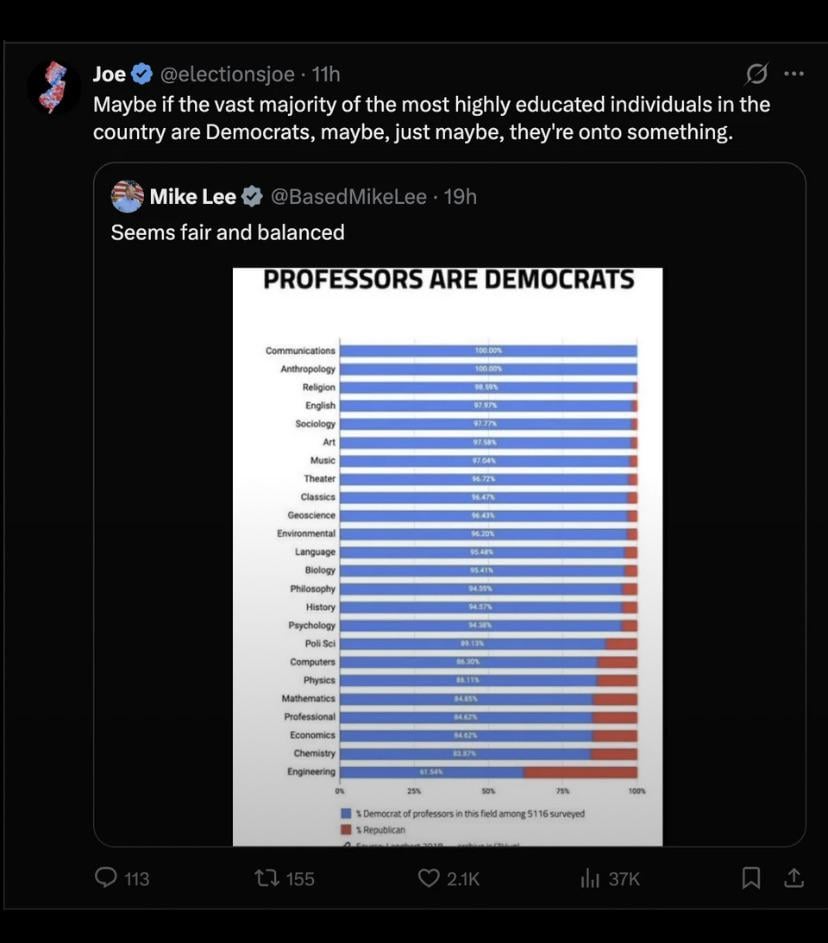Click the Joe display name
Image resolution: width=828 pixels, height=943 pixels.
(x=109, y=74)
